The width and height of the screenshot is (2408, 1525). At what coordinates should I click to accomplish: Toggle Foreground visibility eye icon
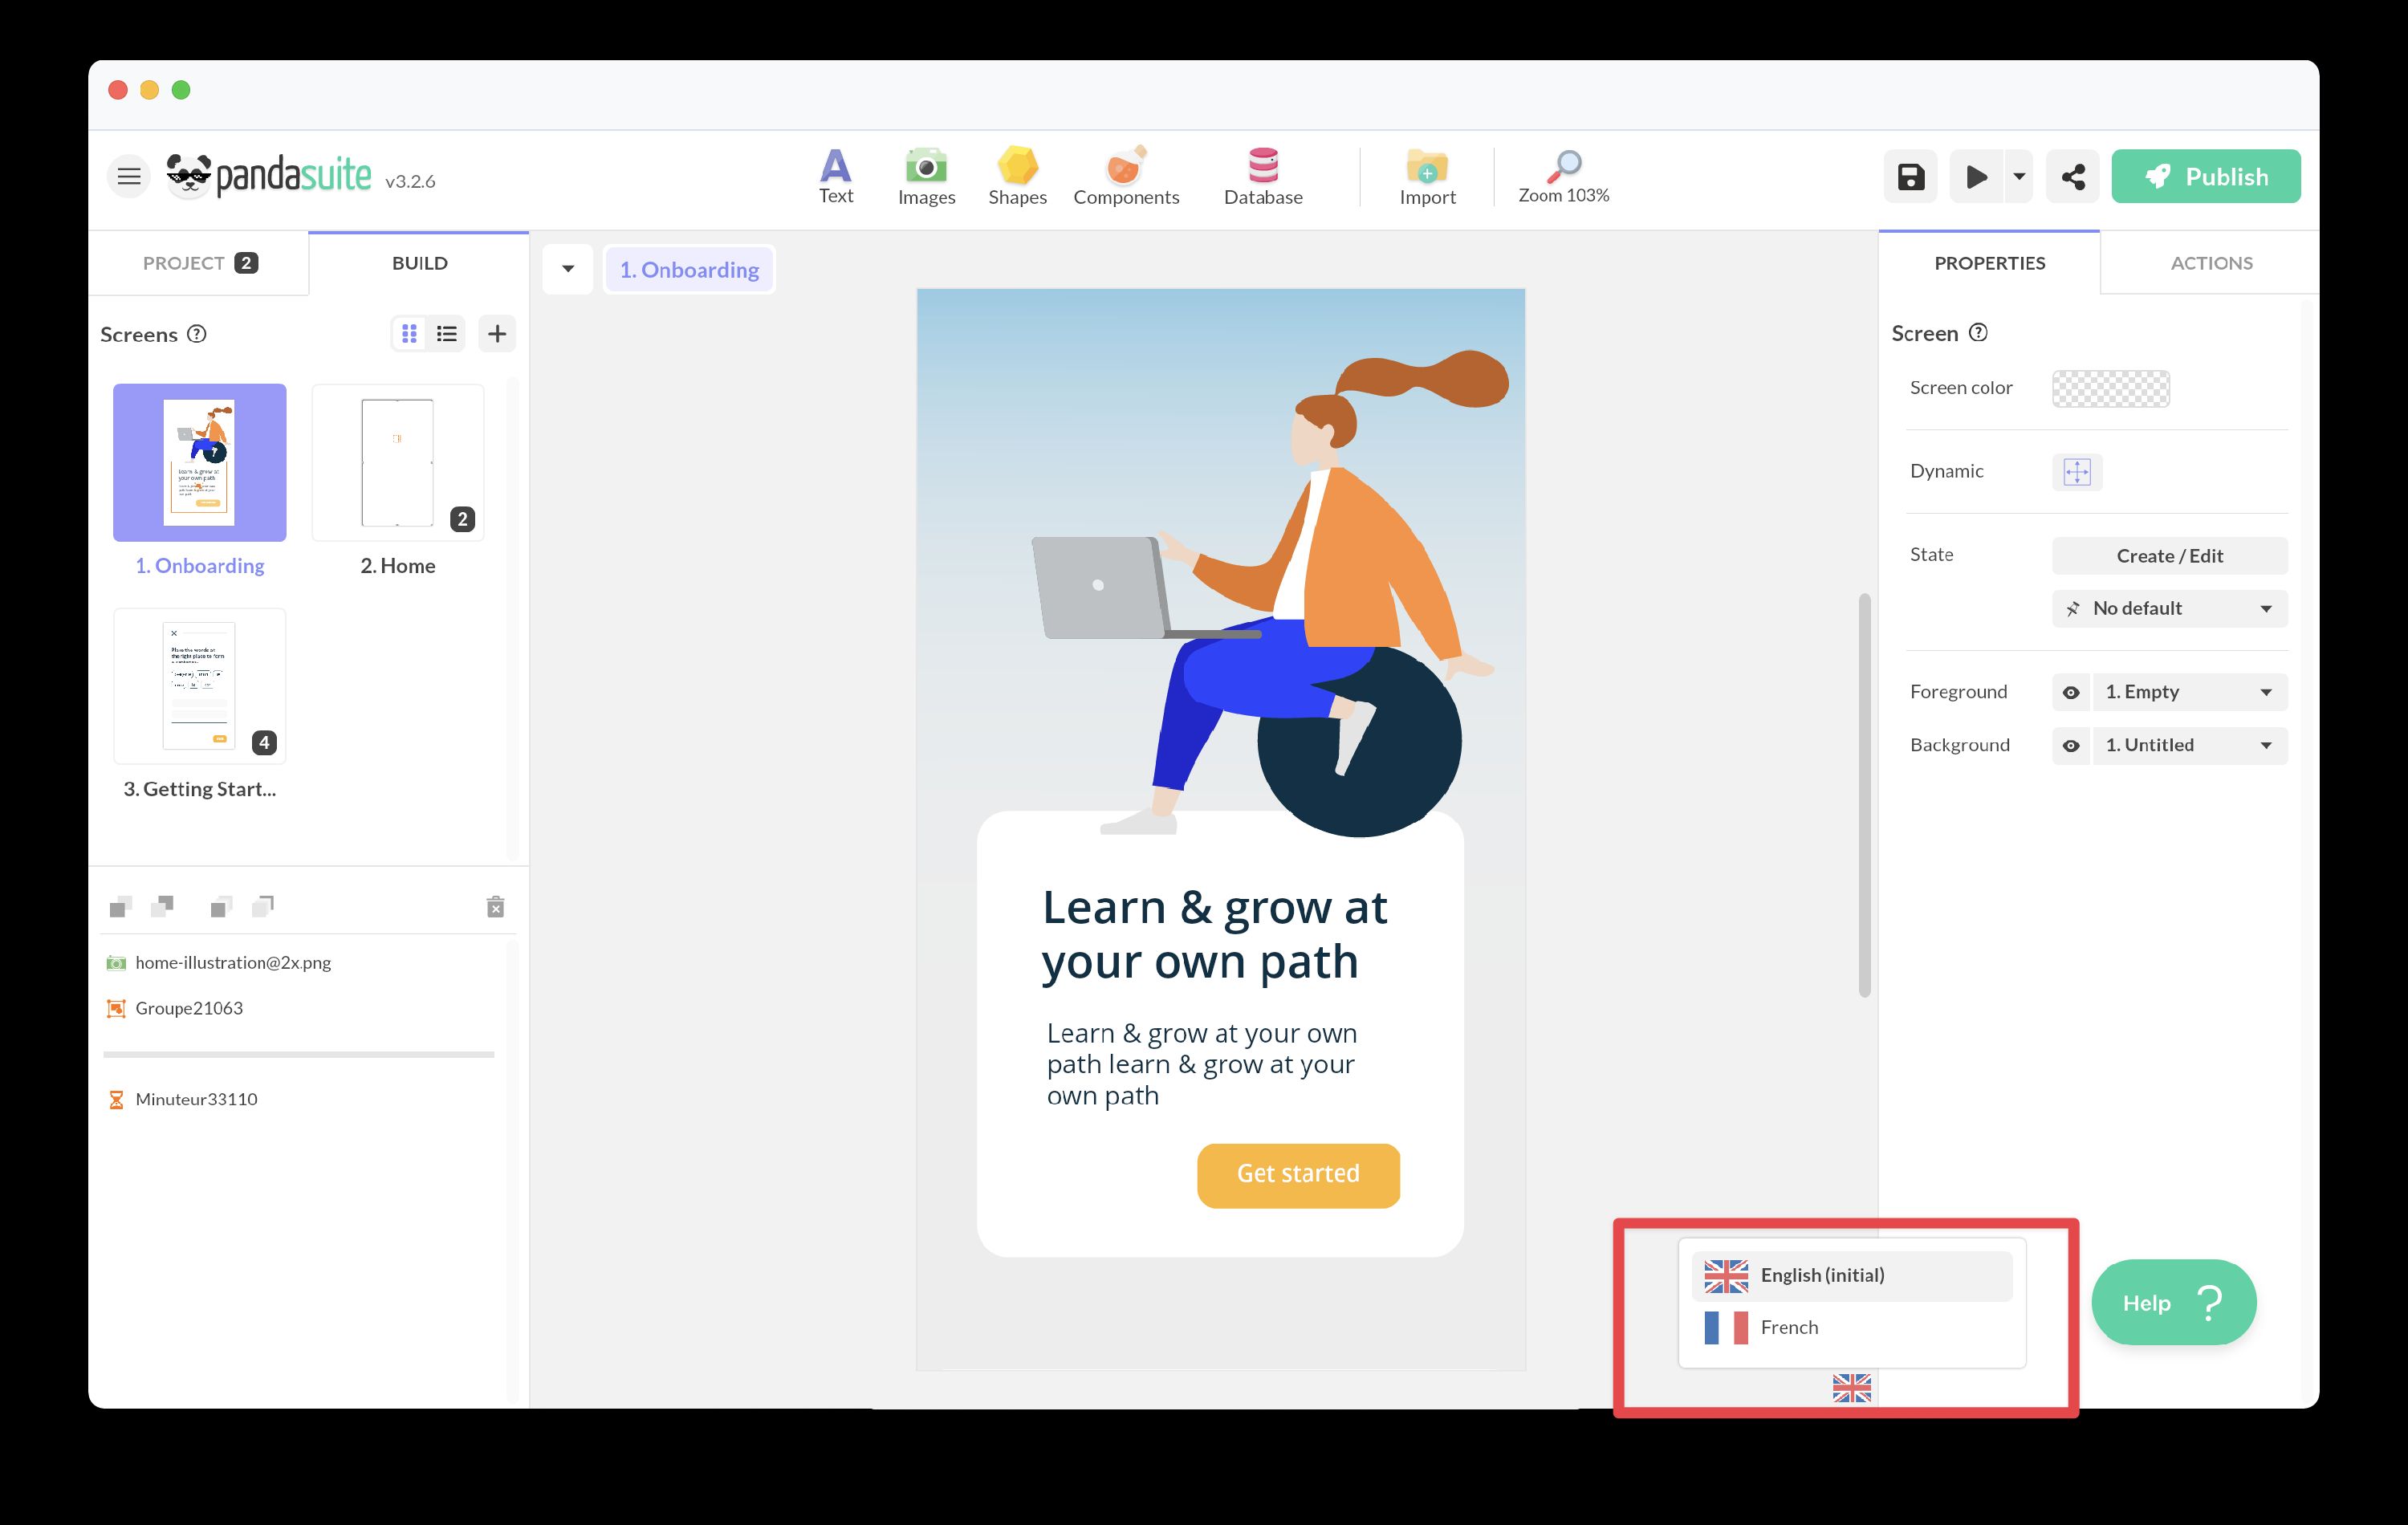coord(2071,692)
